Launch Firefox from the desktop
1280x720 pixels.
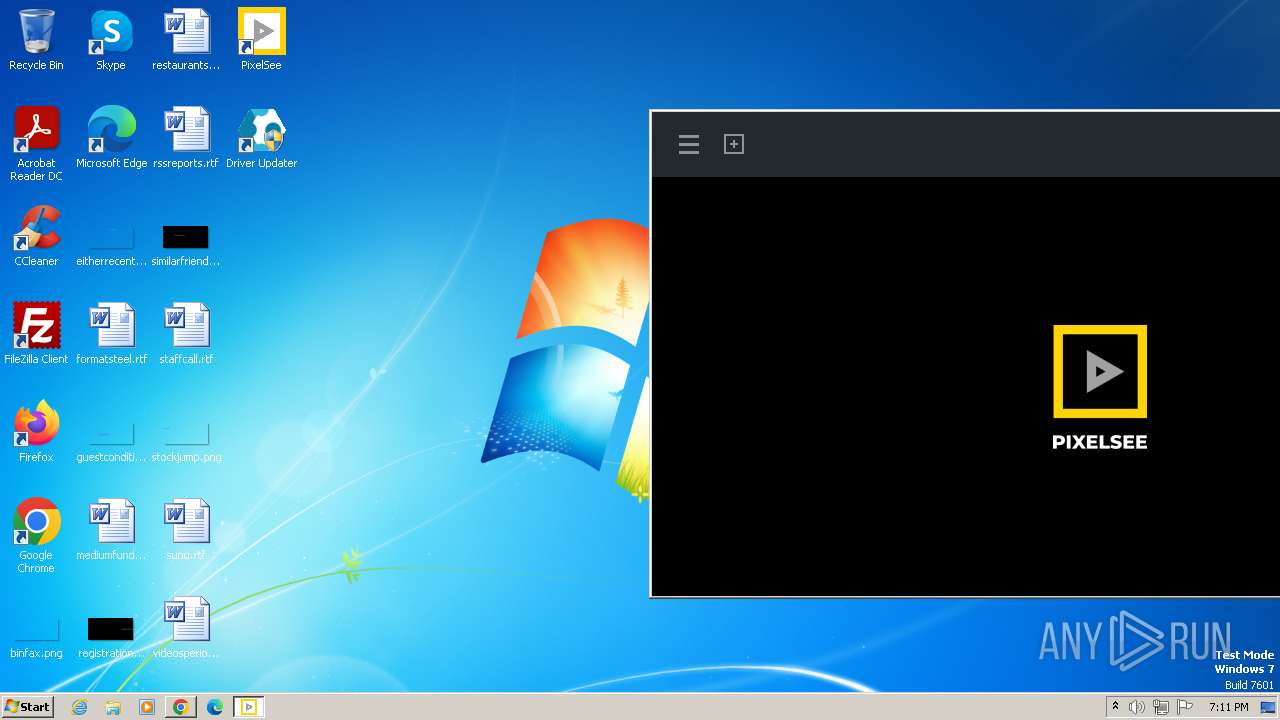pos(36,432)
